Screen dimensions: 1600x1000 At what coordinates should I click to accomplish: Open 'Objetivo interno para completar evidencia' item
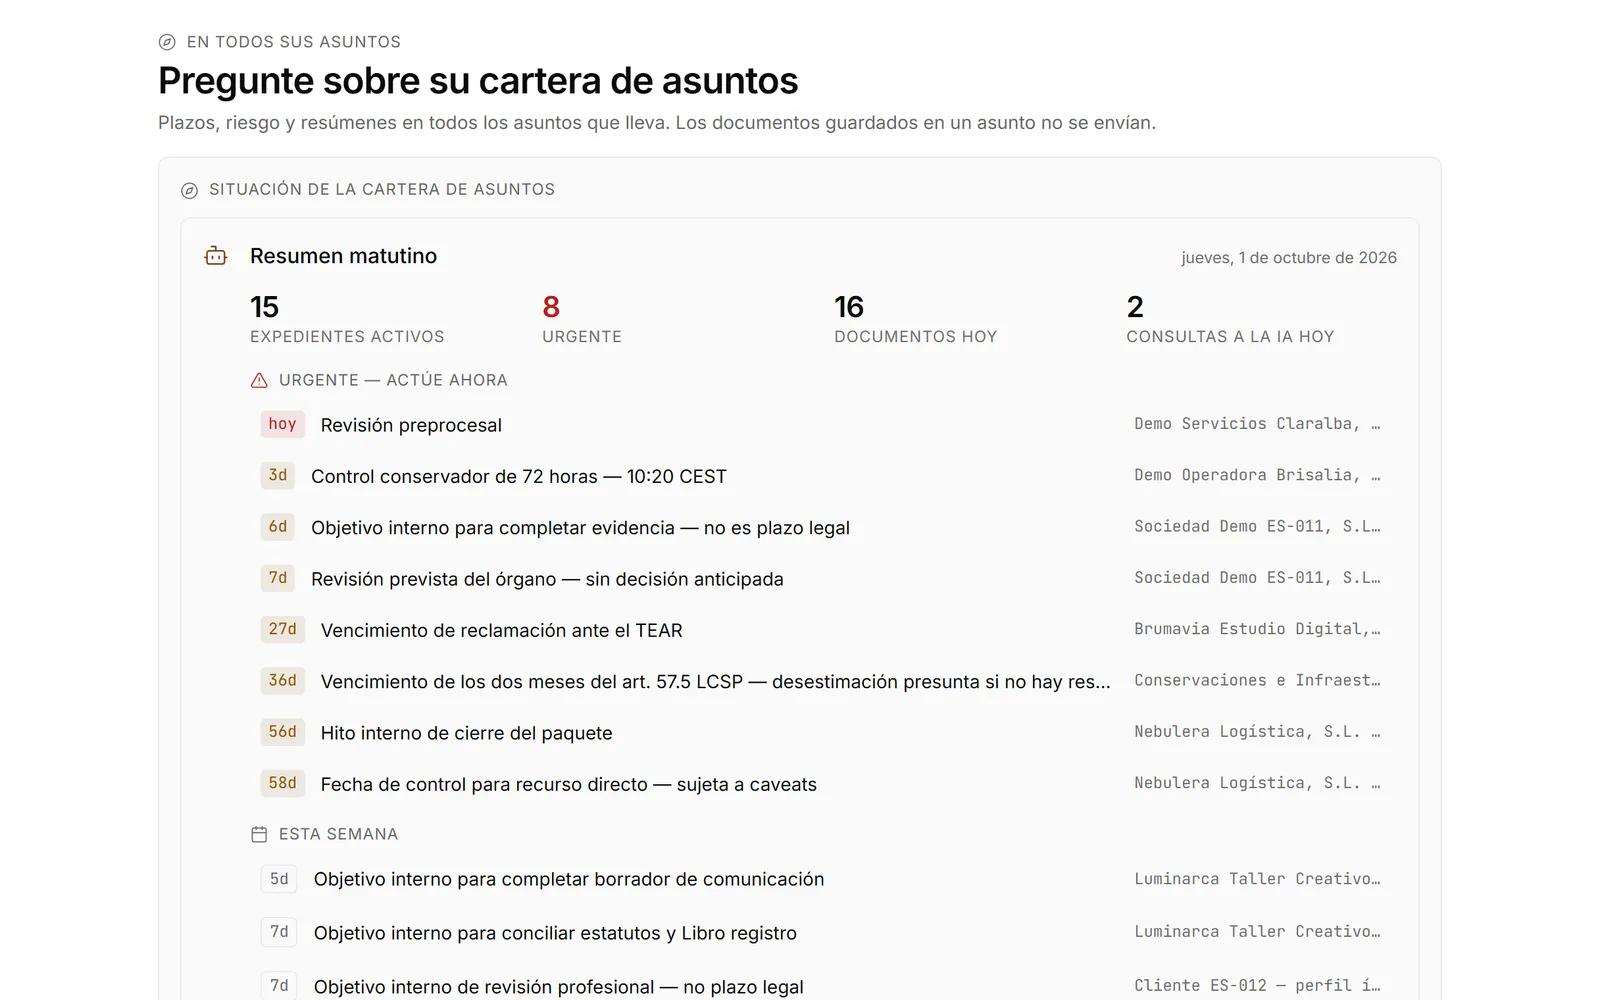tap(580, 528)
